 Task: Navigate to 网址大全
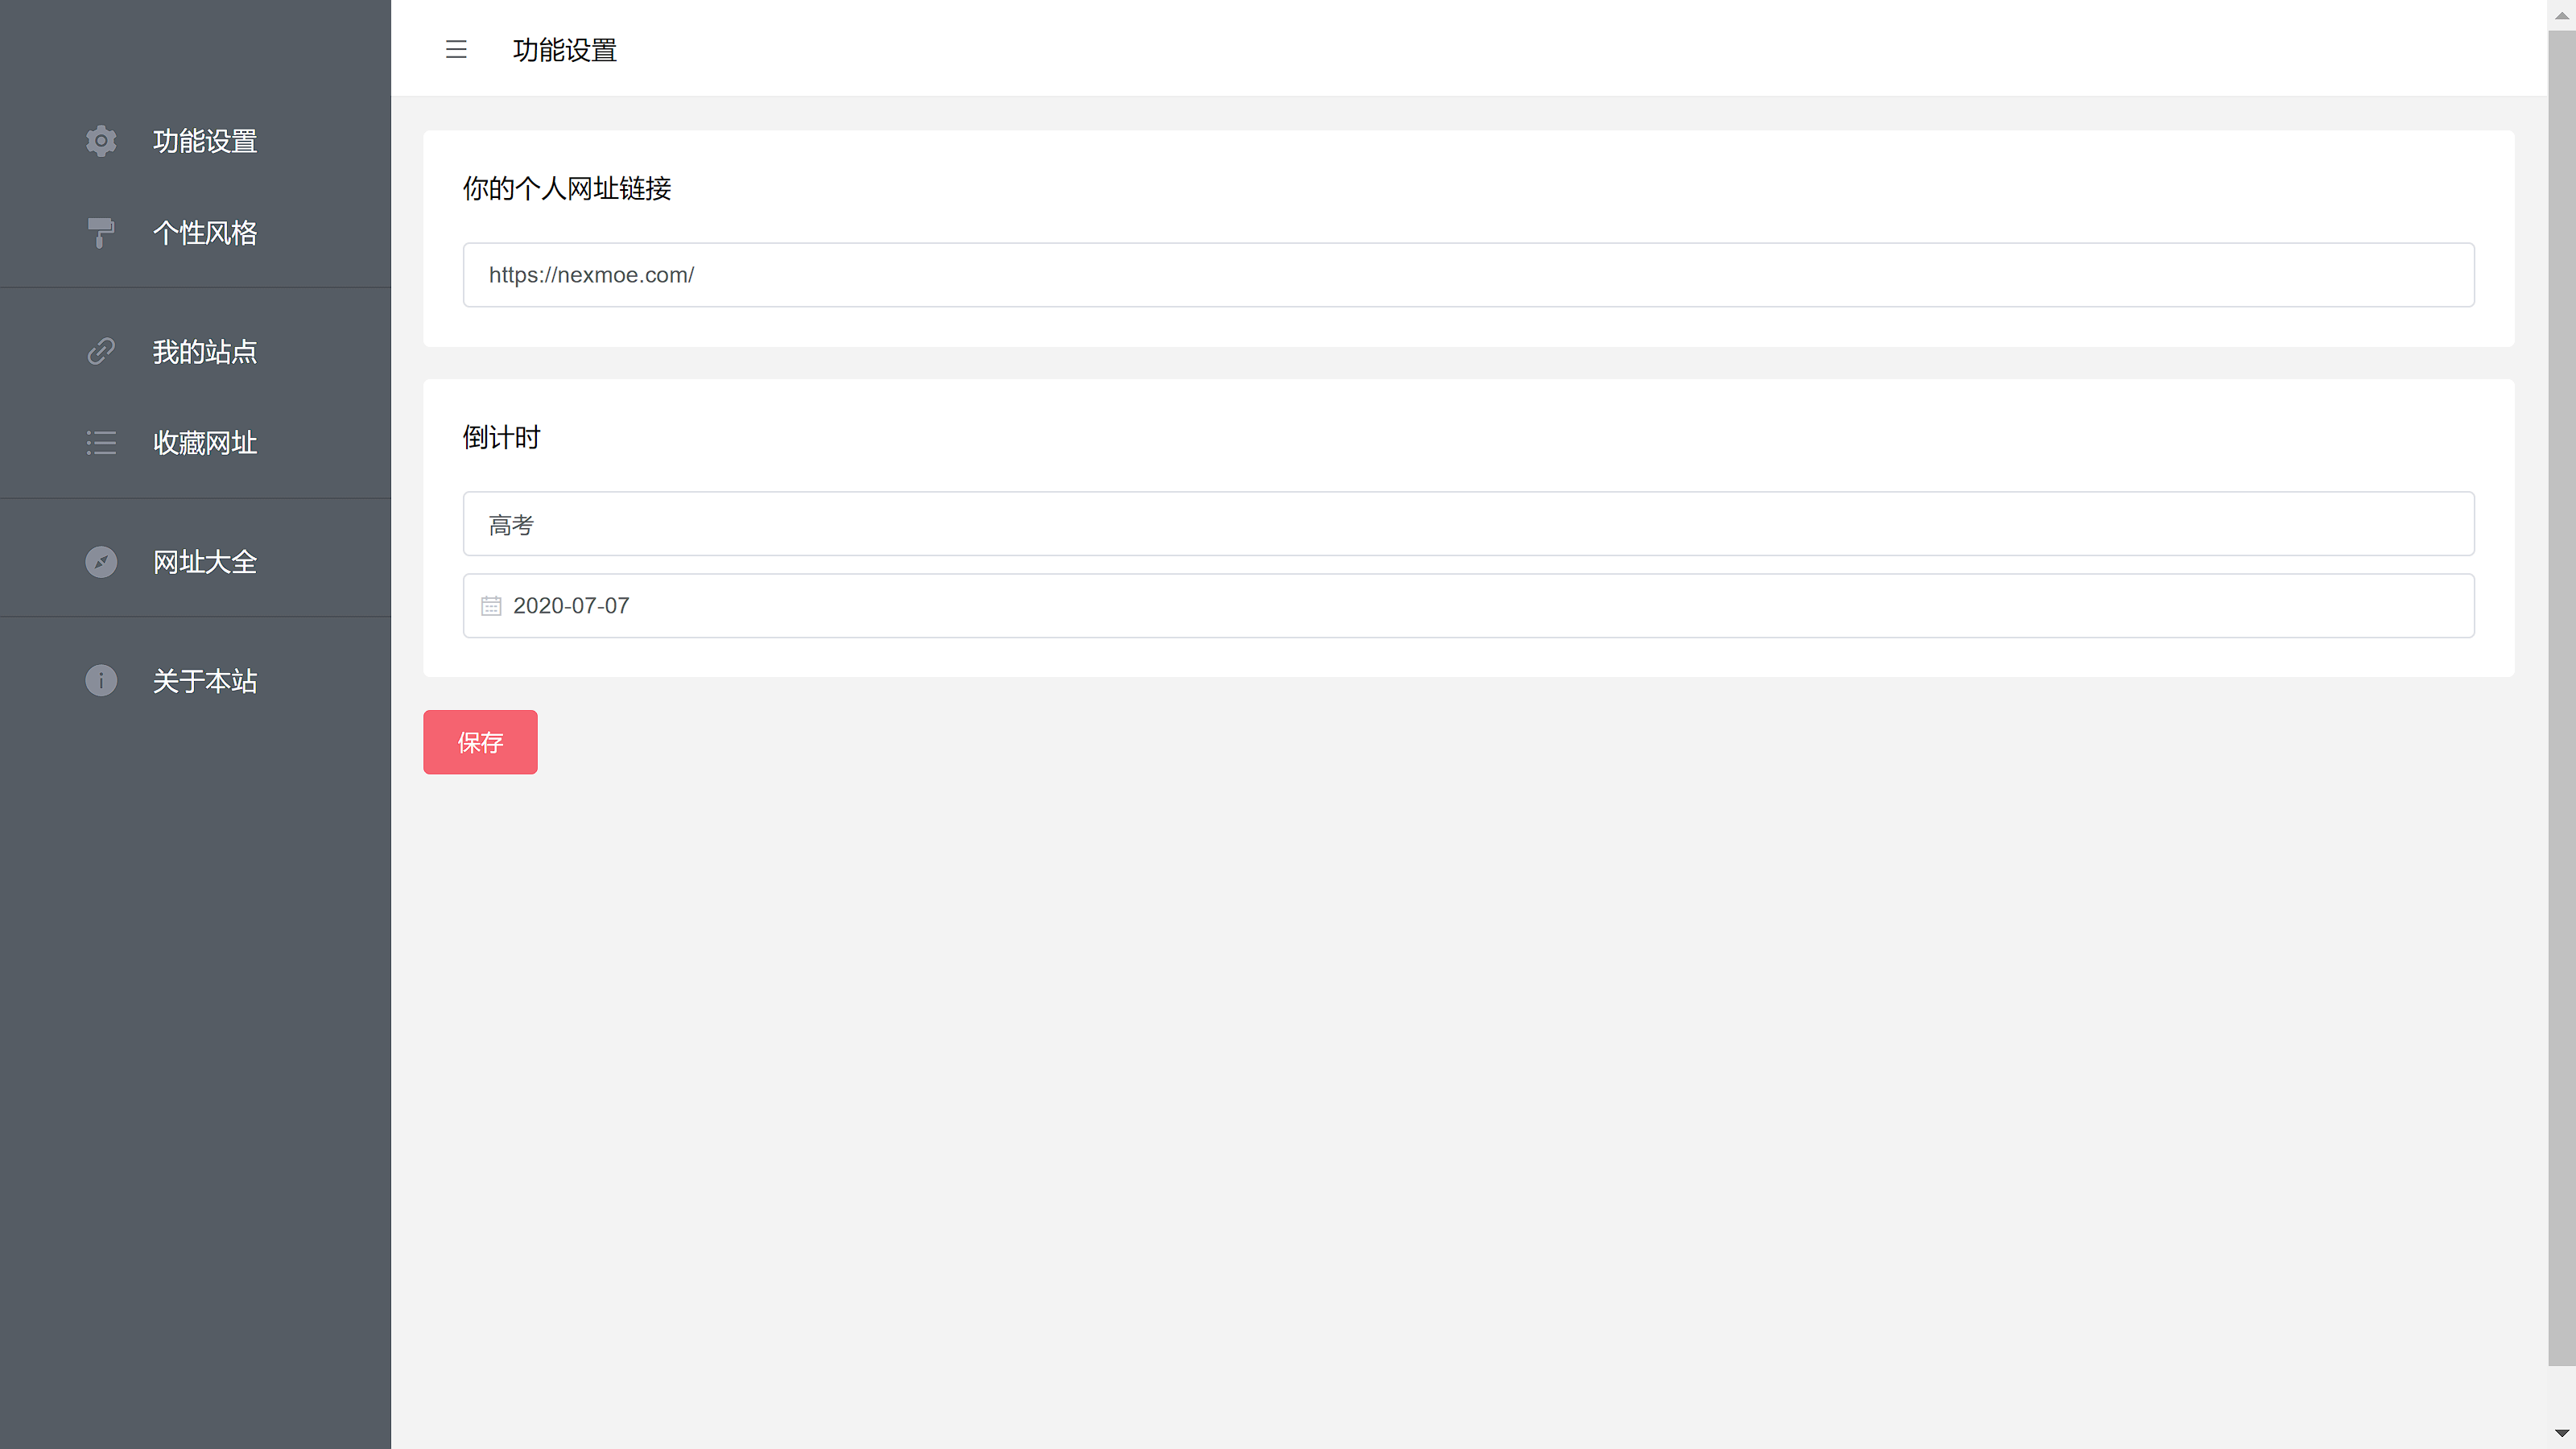204,562
